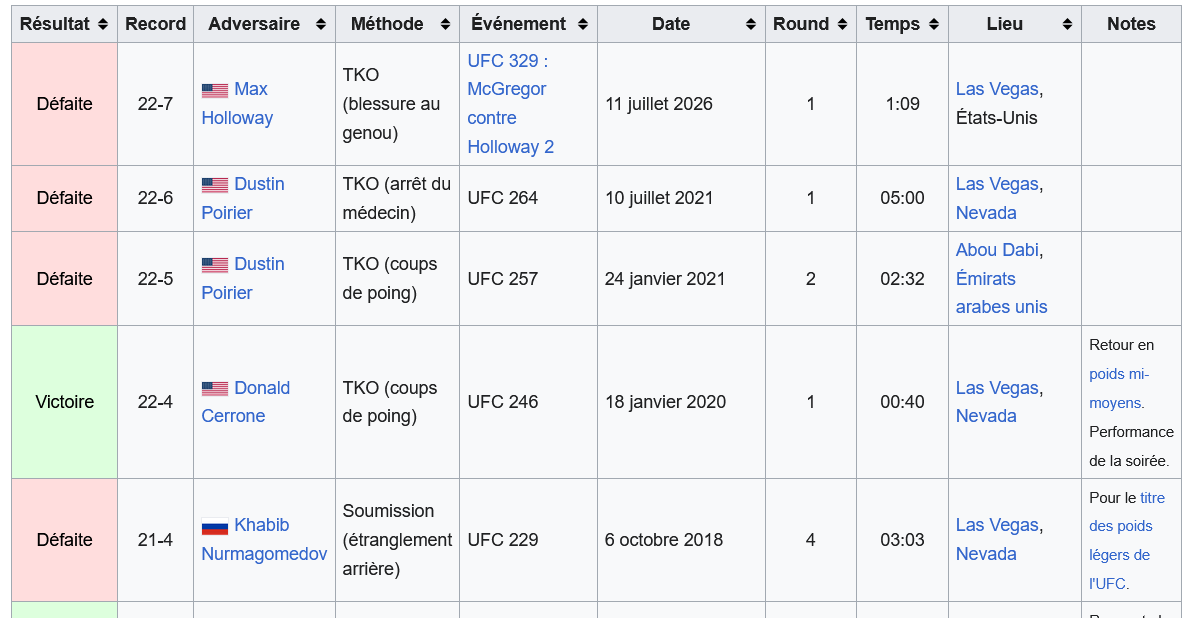Click Russian flag next to Khabib
Image resolution: width=1194 pixels, height=618 pixels.
click(215, 526)
